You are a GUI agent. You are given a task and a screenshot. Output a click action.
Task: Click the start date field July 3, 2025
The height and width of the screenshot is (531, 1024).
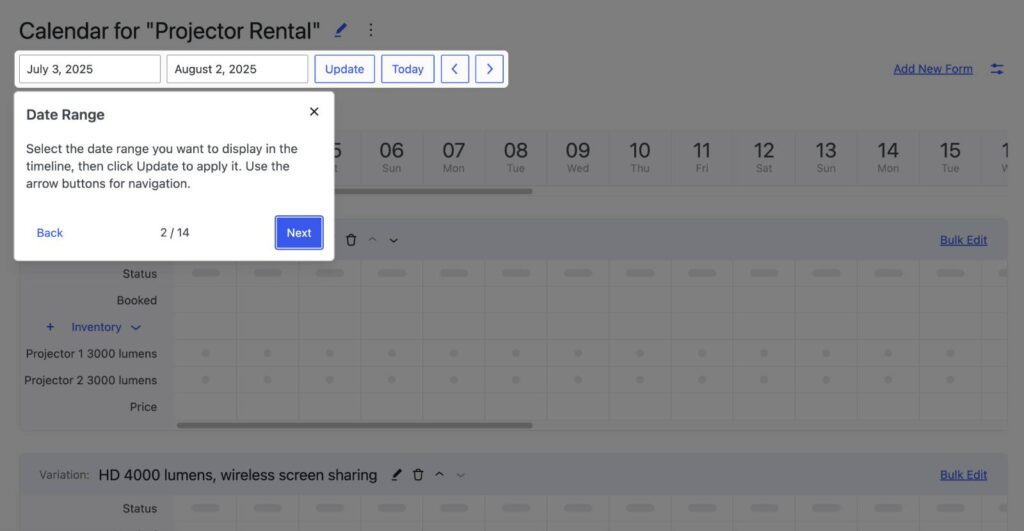pos(90,69)
